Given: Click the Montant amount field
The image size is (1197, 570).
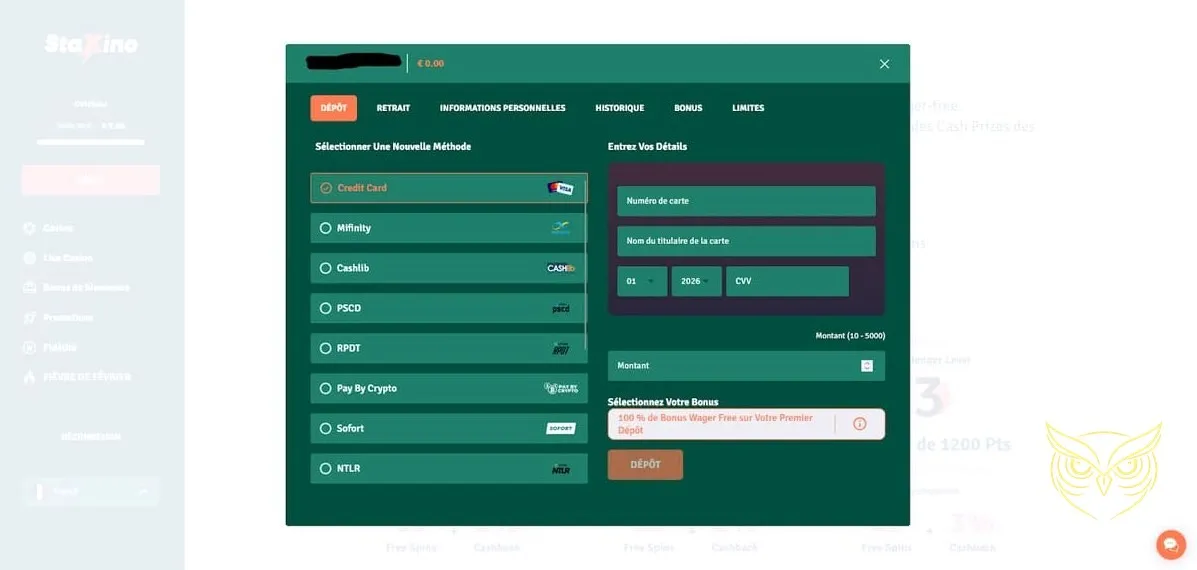Looking at the screenshot, I should click(746, 366).
